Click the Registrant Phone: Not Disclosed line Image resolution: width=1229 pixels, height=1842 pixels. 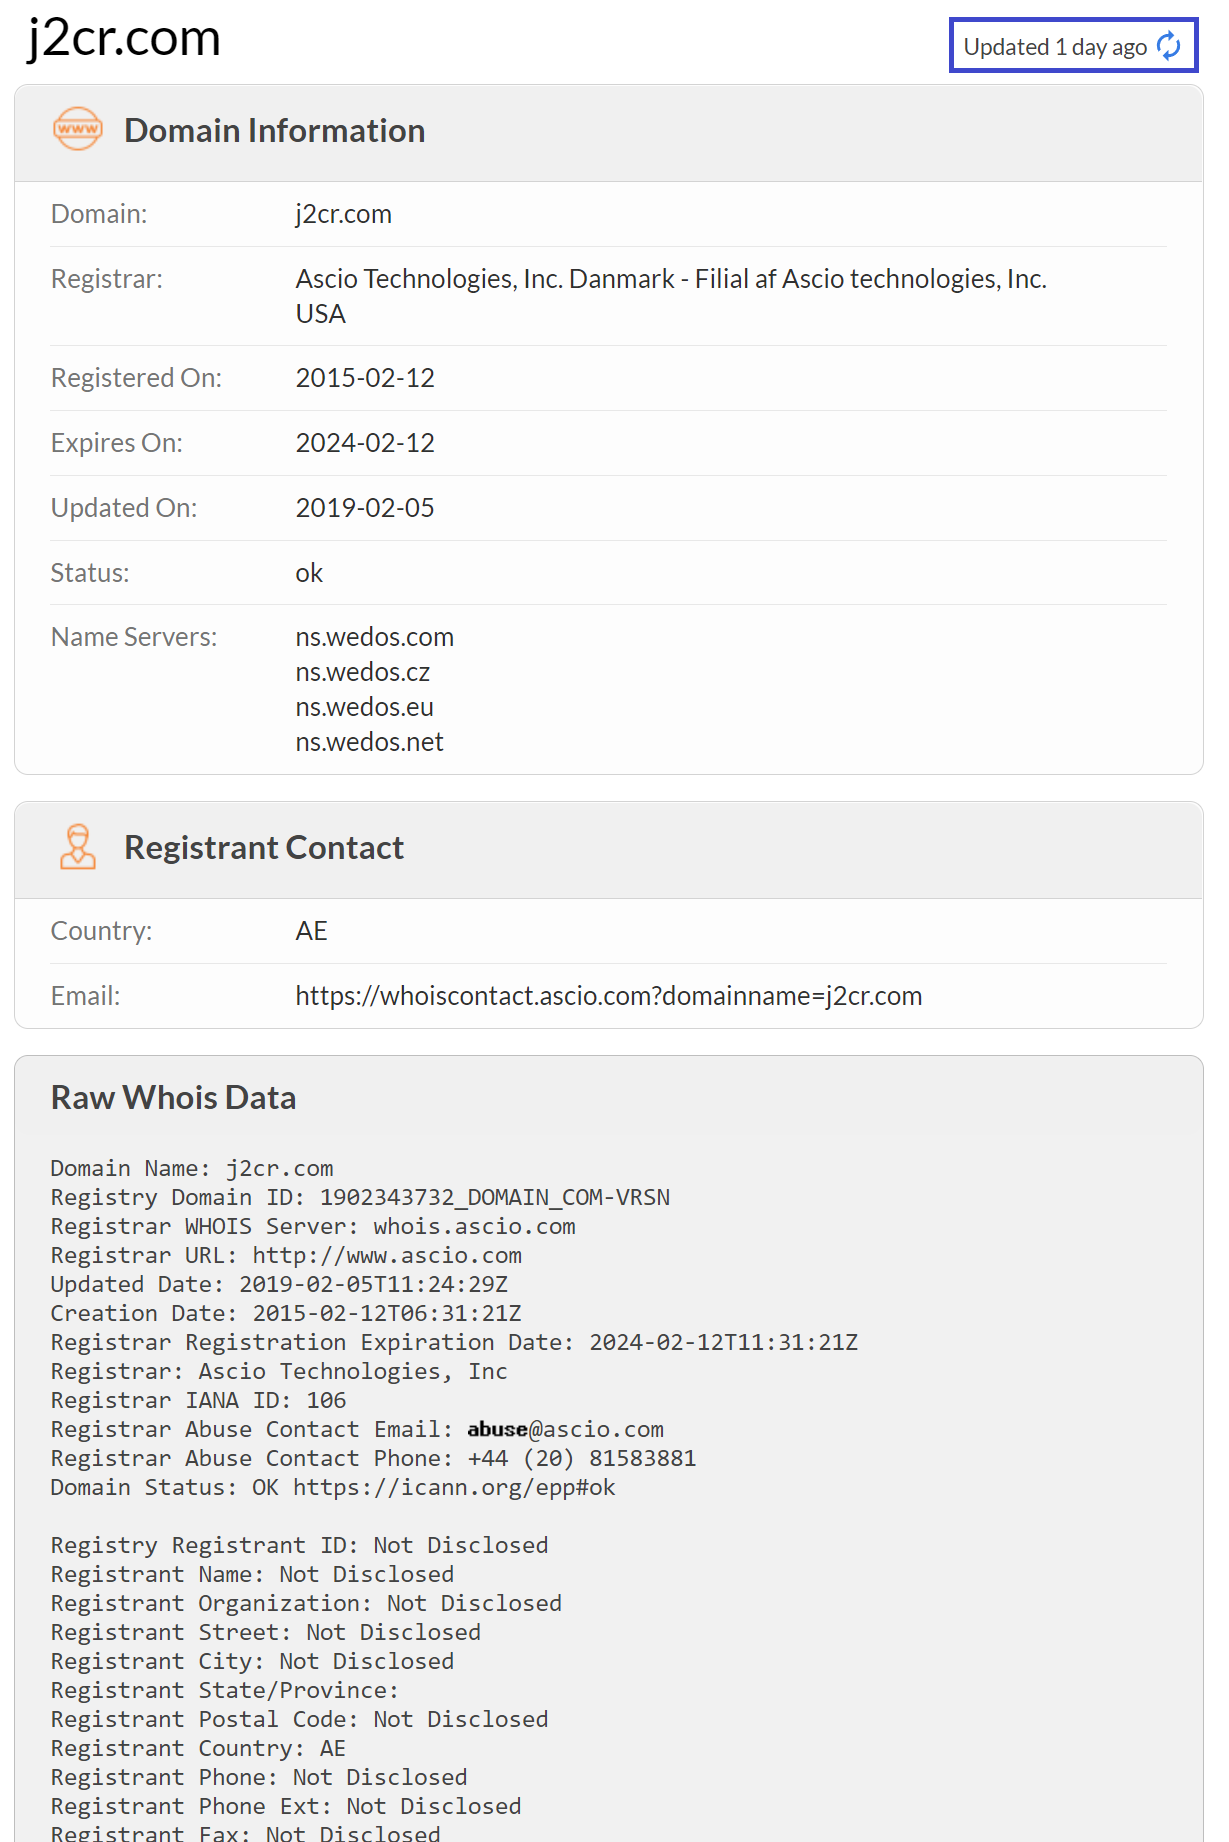pyautogui.click(x=259, y=1777)
